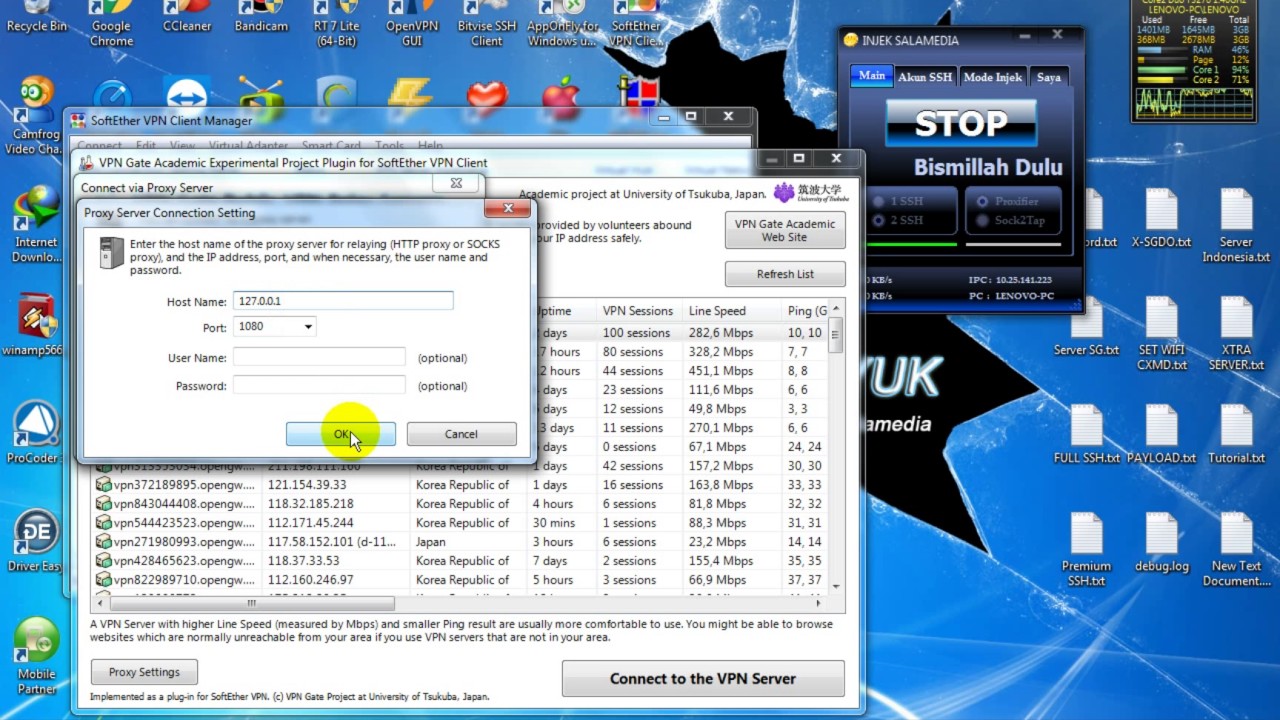Open the New Text Document file icon
Screen dimensions: 1280x720
[1236, 549]
